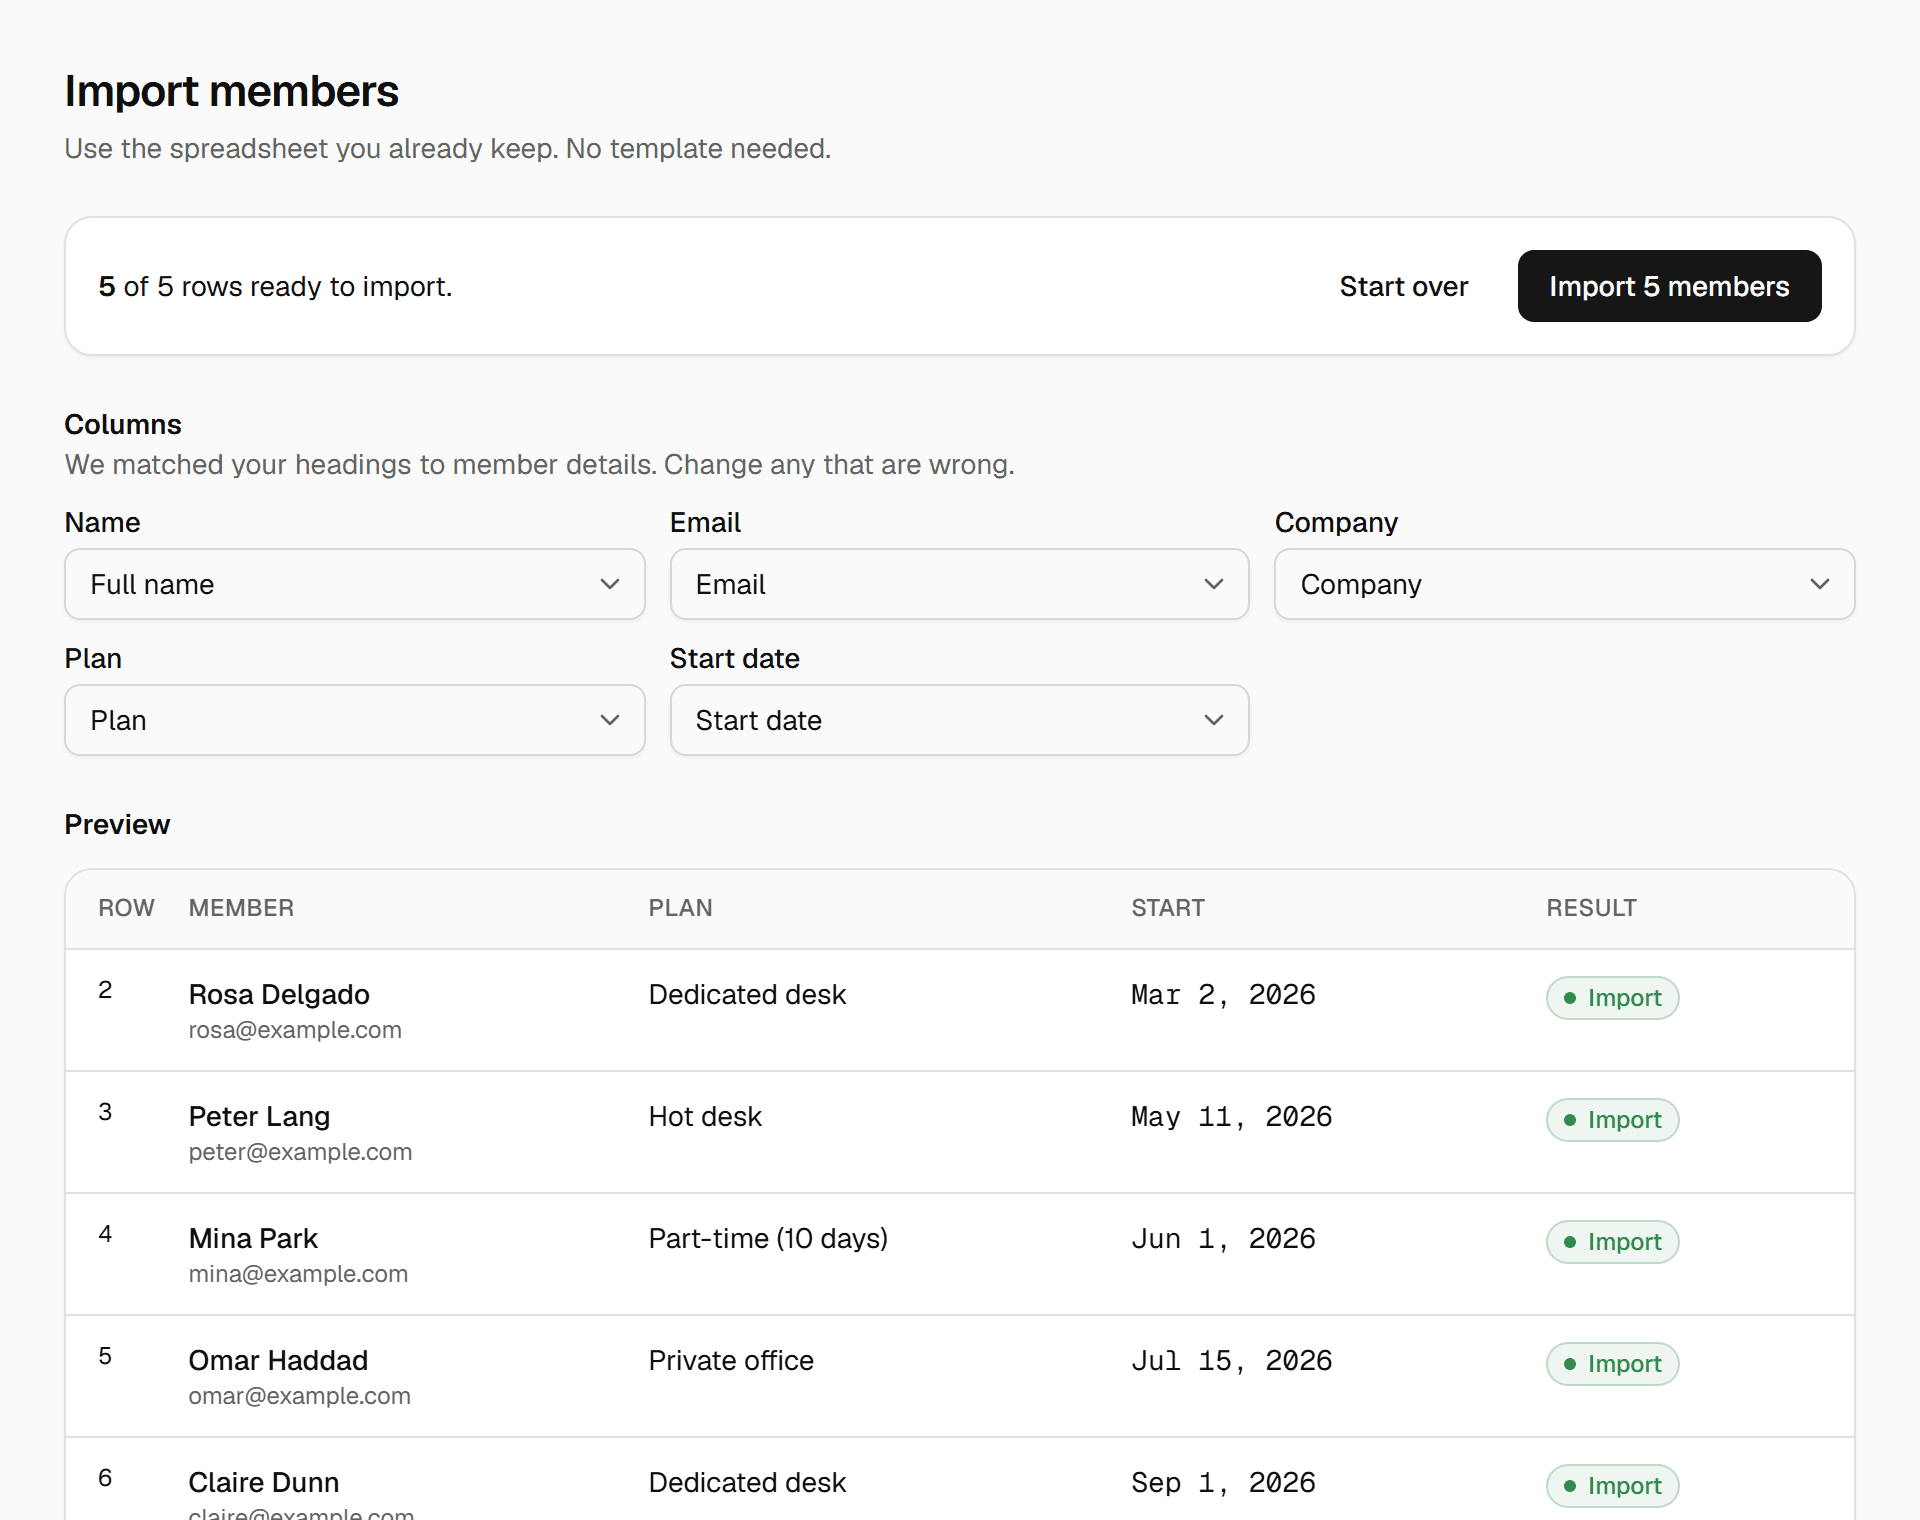Screen dimensions: 1920x1520
Task: Select the name Rosa Delgado
Action: 279,994
